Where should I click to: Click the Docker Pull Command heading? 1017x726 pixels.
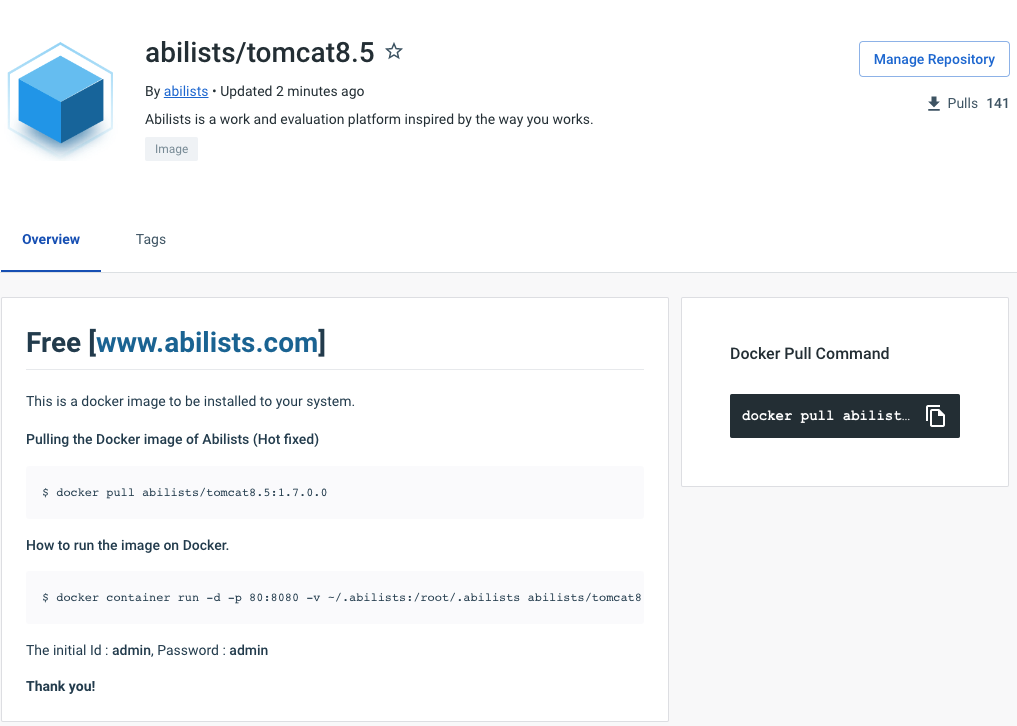click(x=809, y=354)
